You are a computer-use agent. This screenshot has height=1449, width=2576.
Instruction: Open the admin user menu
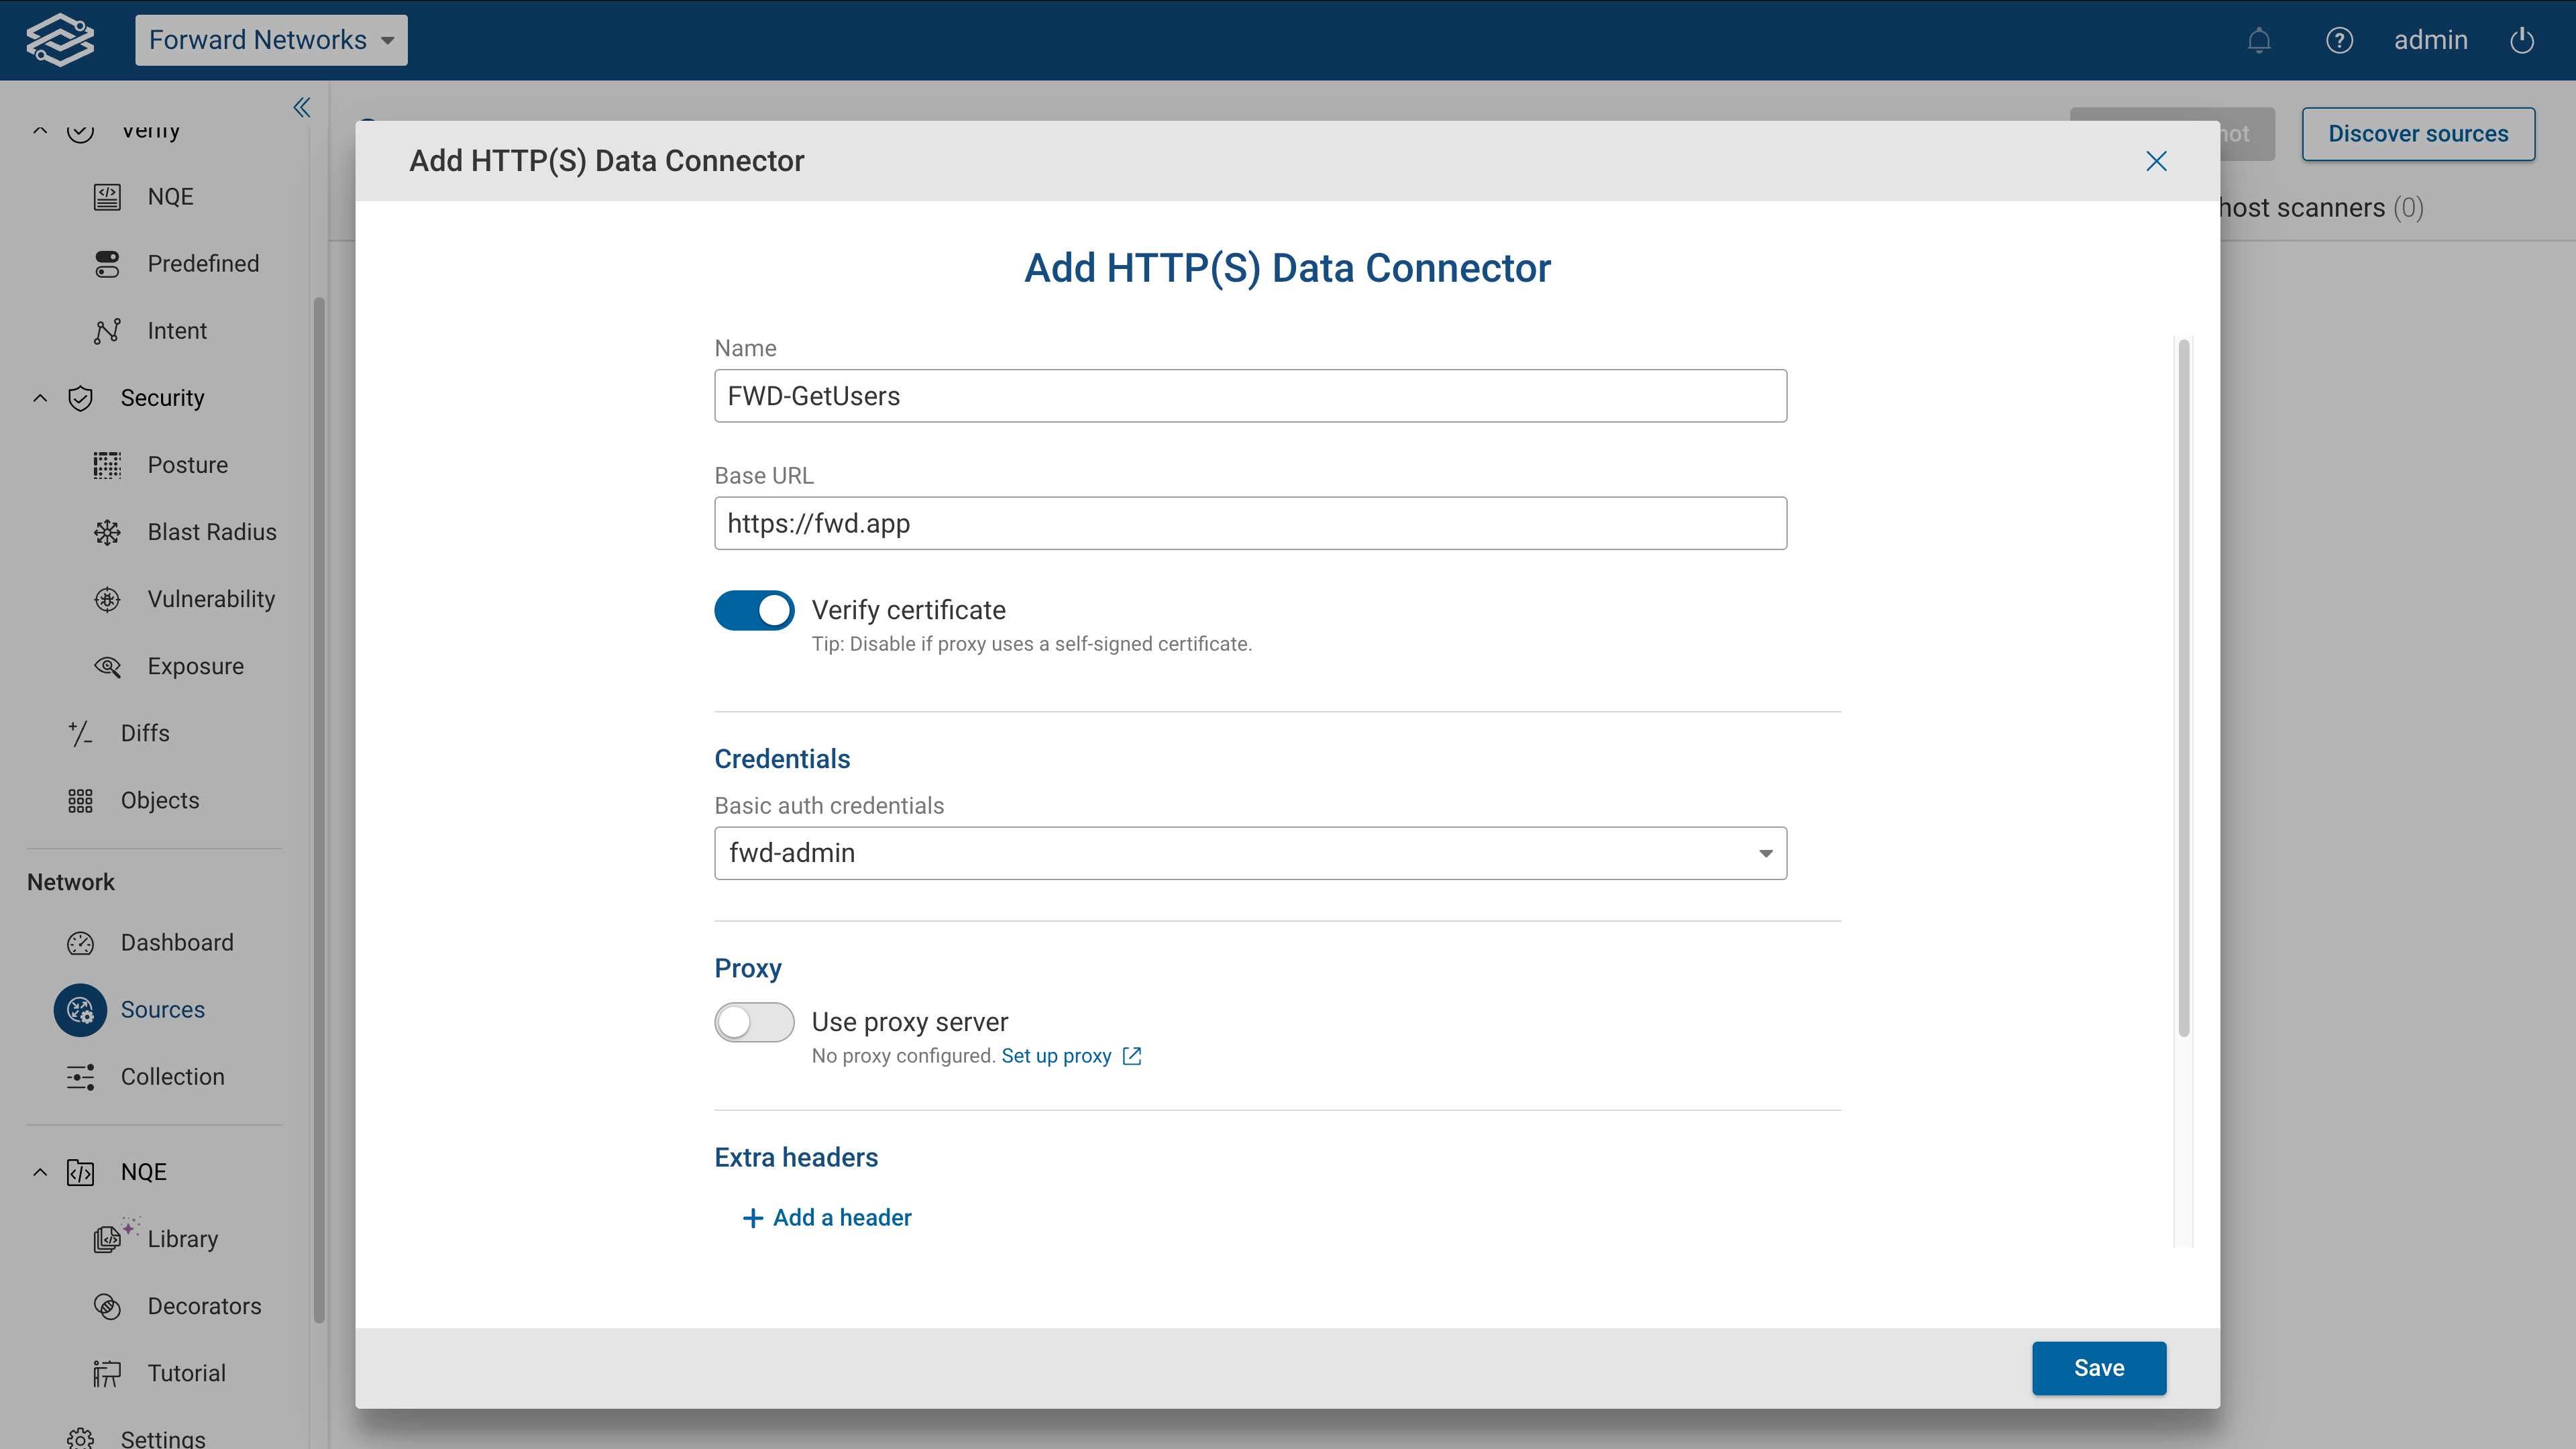coord(2432,40)
